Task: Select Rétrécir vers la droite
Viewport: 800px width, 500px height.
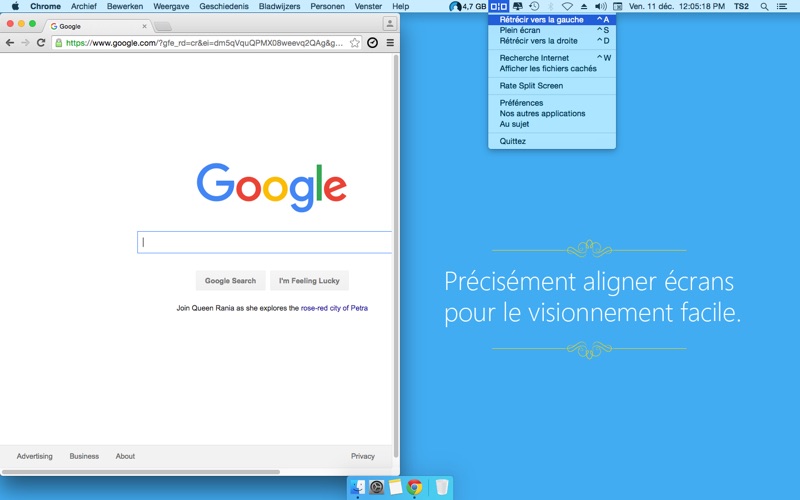Action: 552,41
